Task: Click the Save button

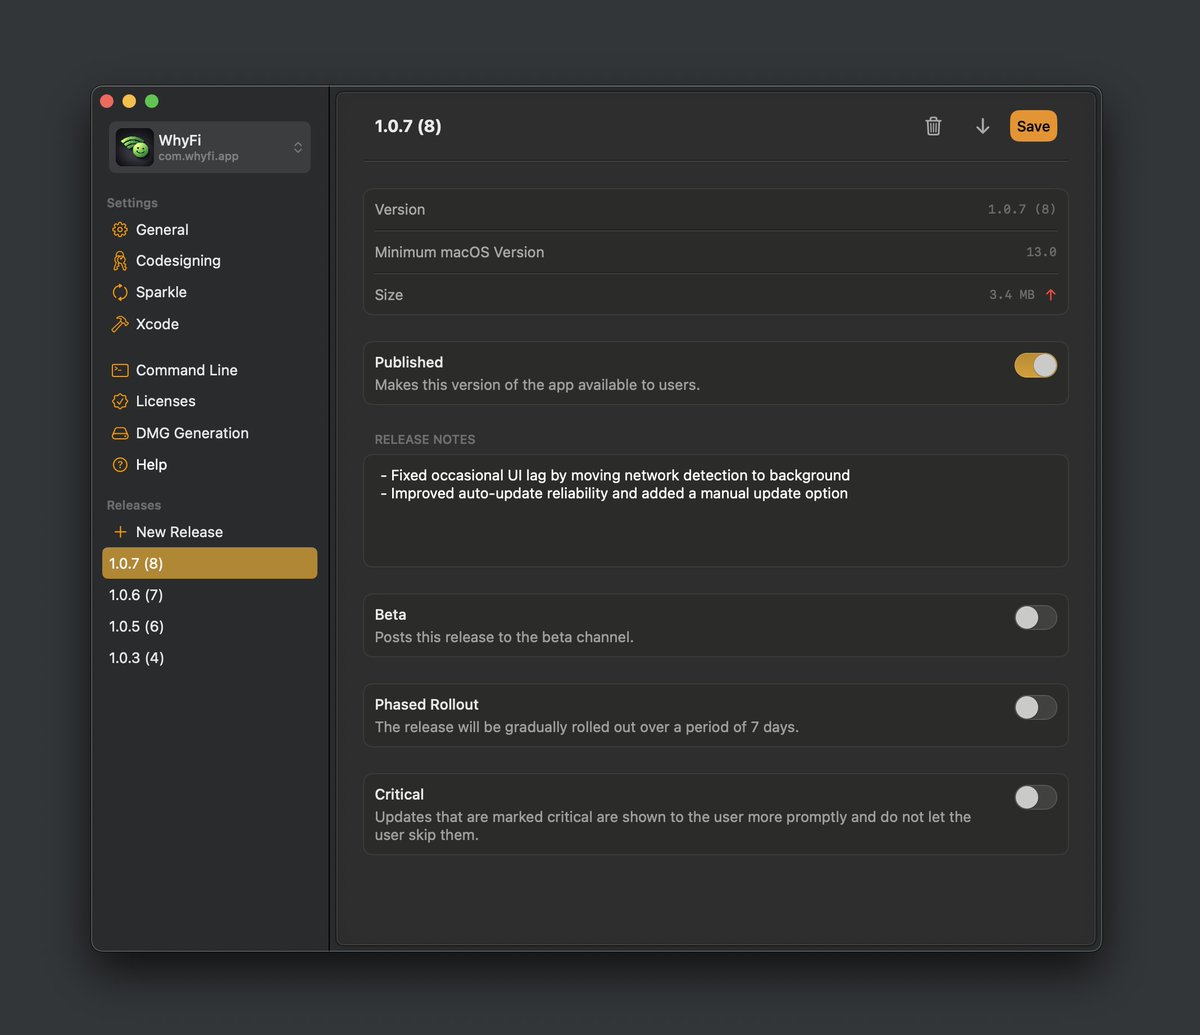Action: click(x=1033, y=126)
